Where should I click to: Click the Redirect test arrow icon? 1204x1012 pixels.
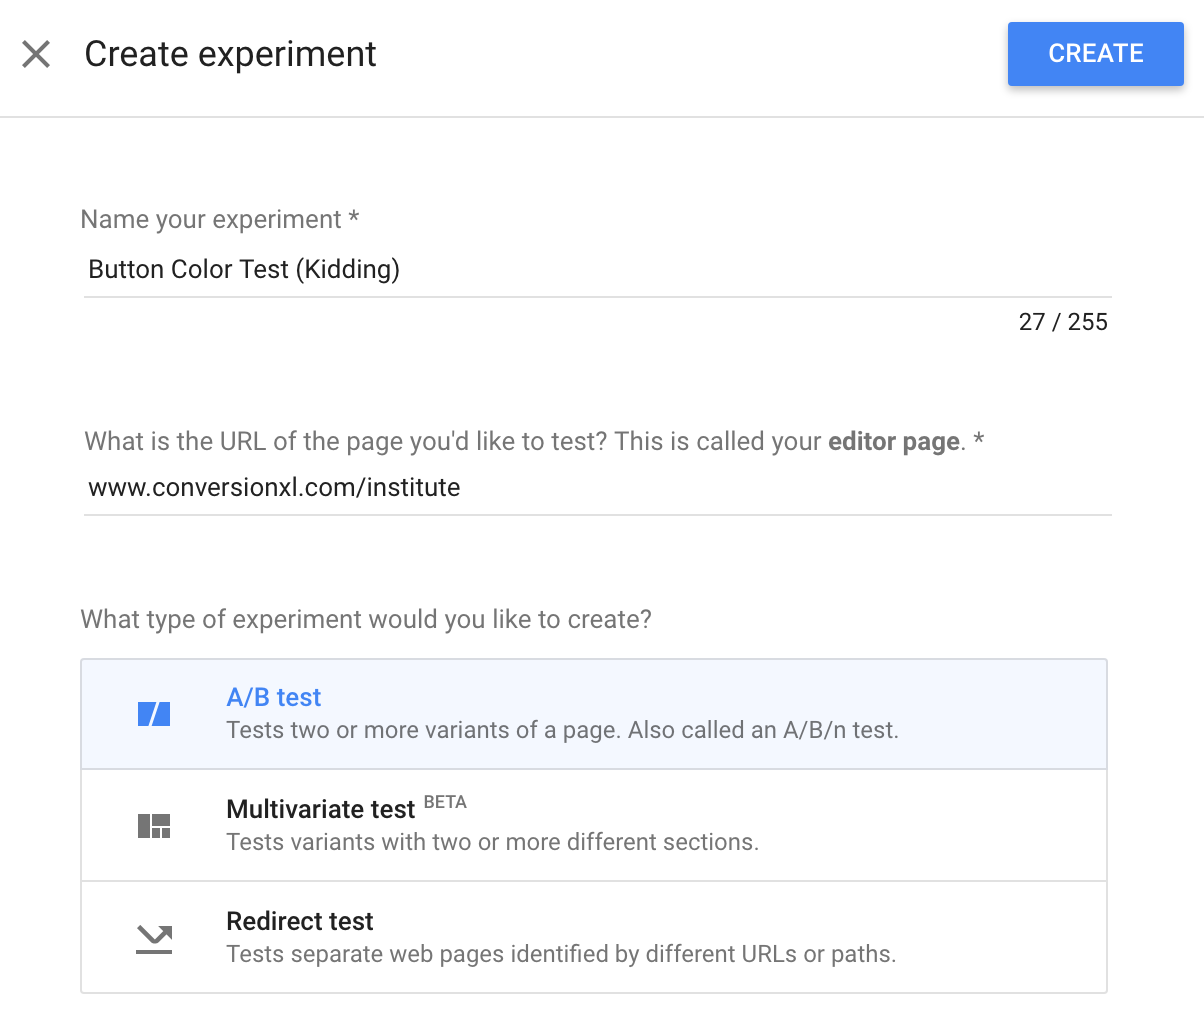(x=154, y=938)
